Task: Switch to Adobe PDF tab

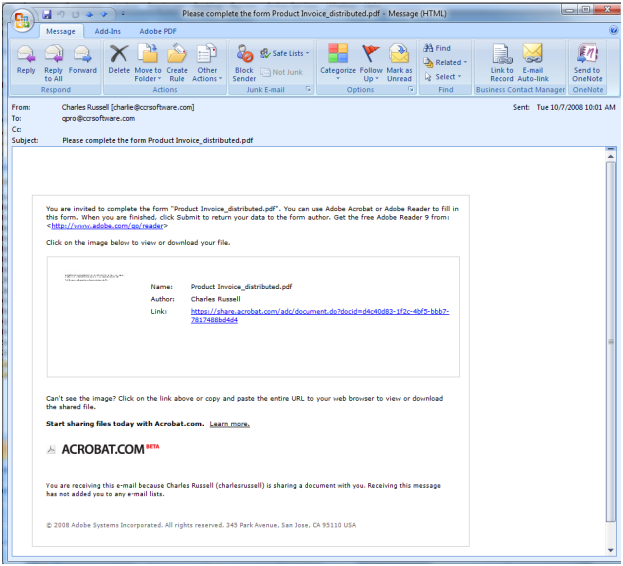Action: coord(158,31)
